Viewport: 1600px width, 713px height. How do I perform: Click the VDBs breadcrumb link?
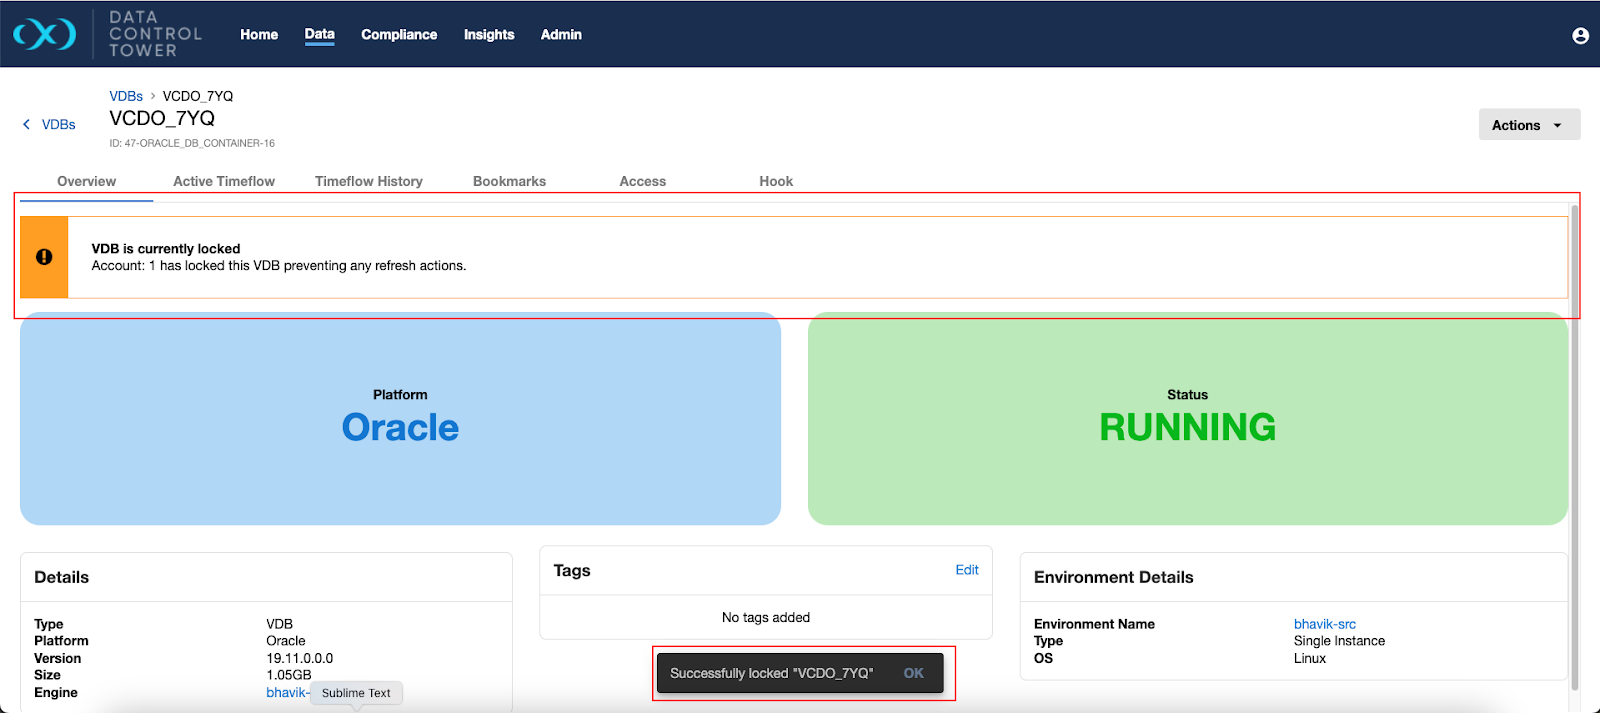pos(126,96)
